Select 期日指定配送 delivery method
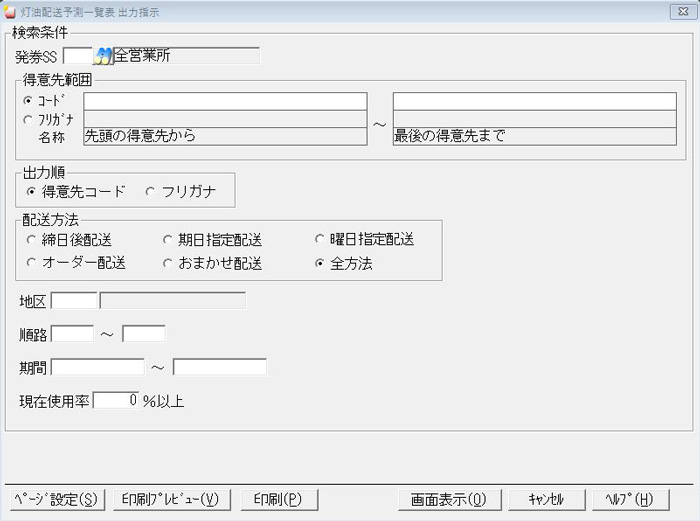Image resolution: width=700 pixels, height=521 pixels. [168, 240]
